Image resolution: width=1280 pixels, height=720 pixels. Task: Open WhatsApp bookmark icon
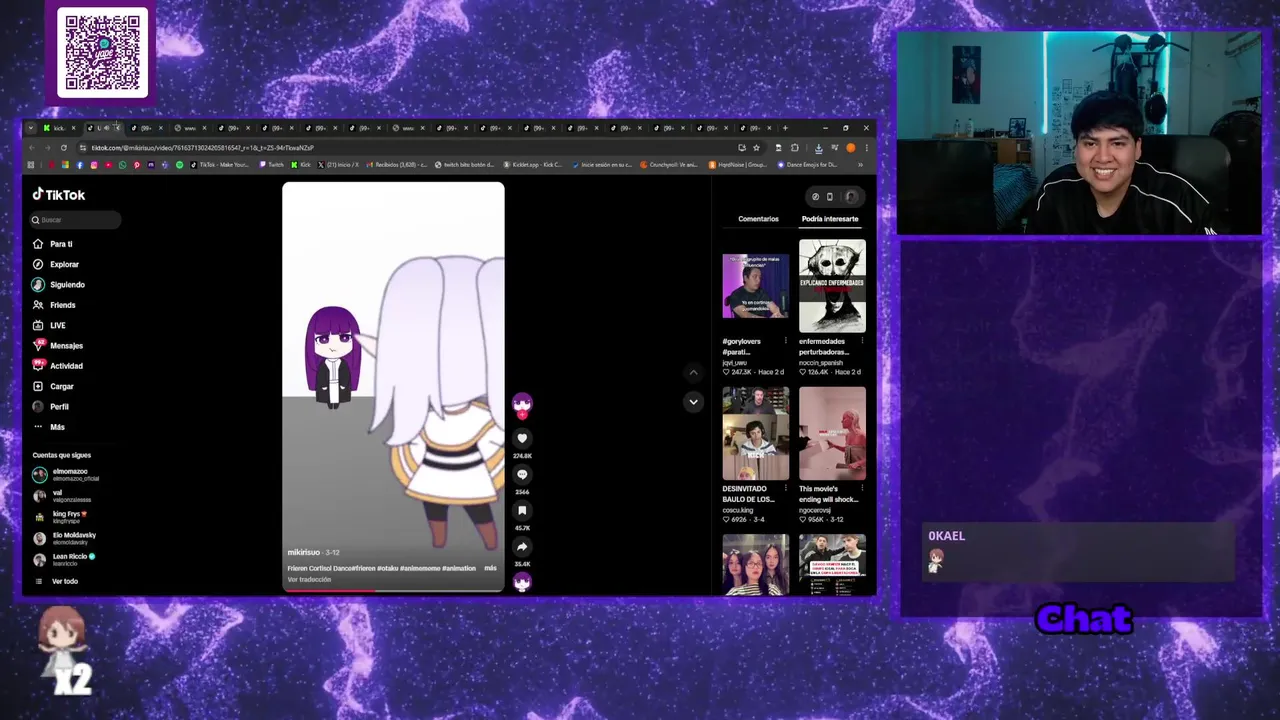pos(122,164)
